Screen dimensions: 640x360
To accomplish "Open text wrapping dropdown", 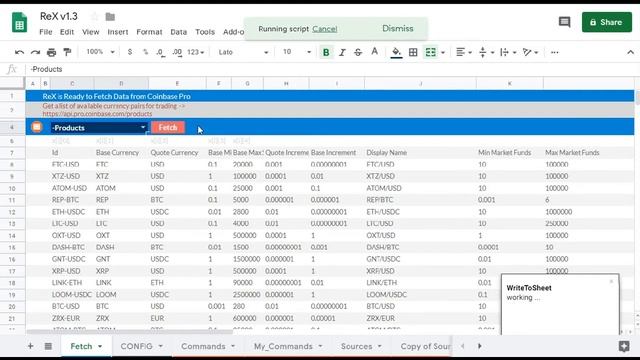I will 508,52.
